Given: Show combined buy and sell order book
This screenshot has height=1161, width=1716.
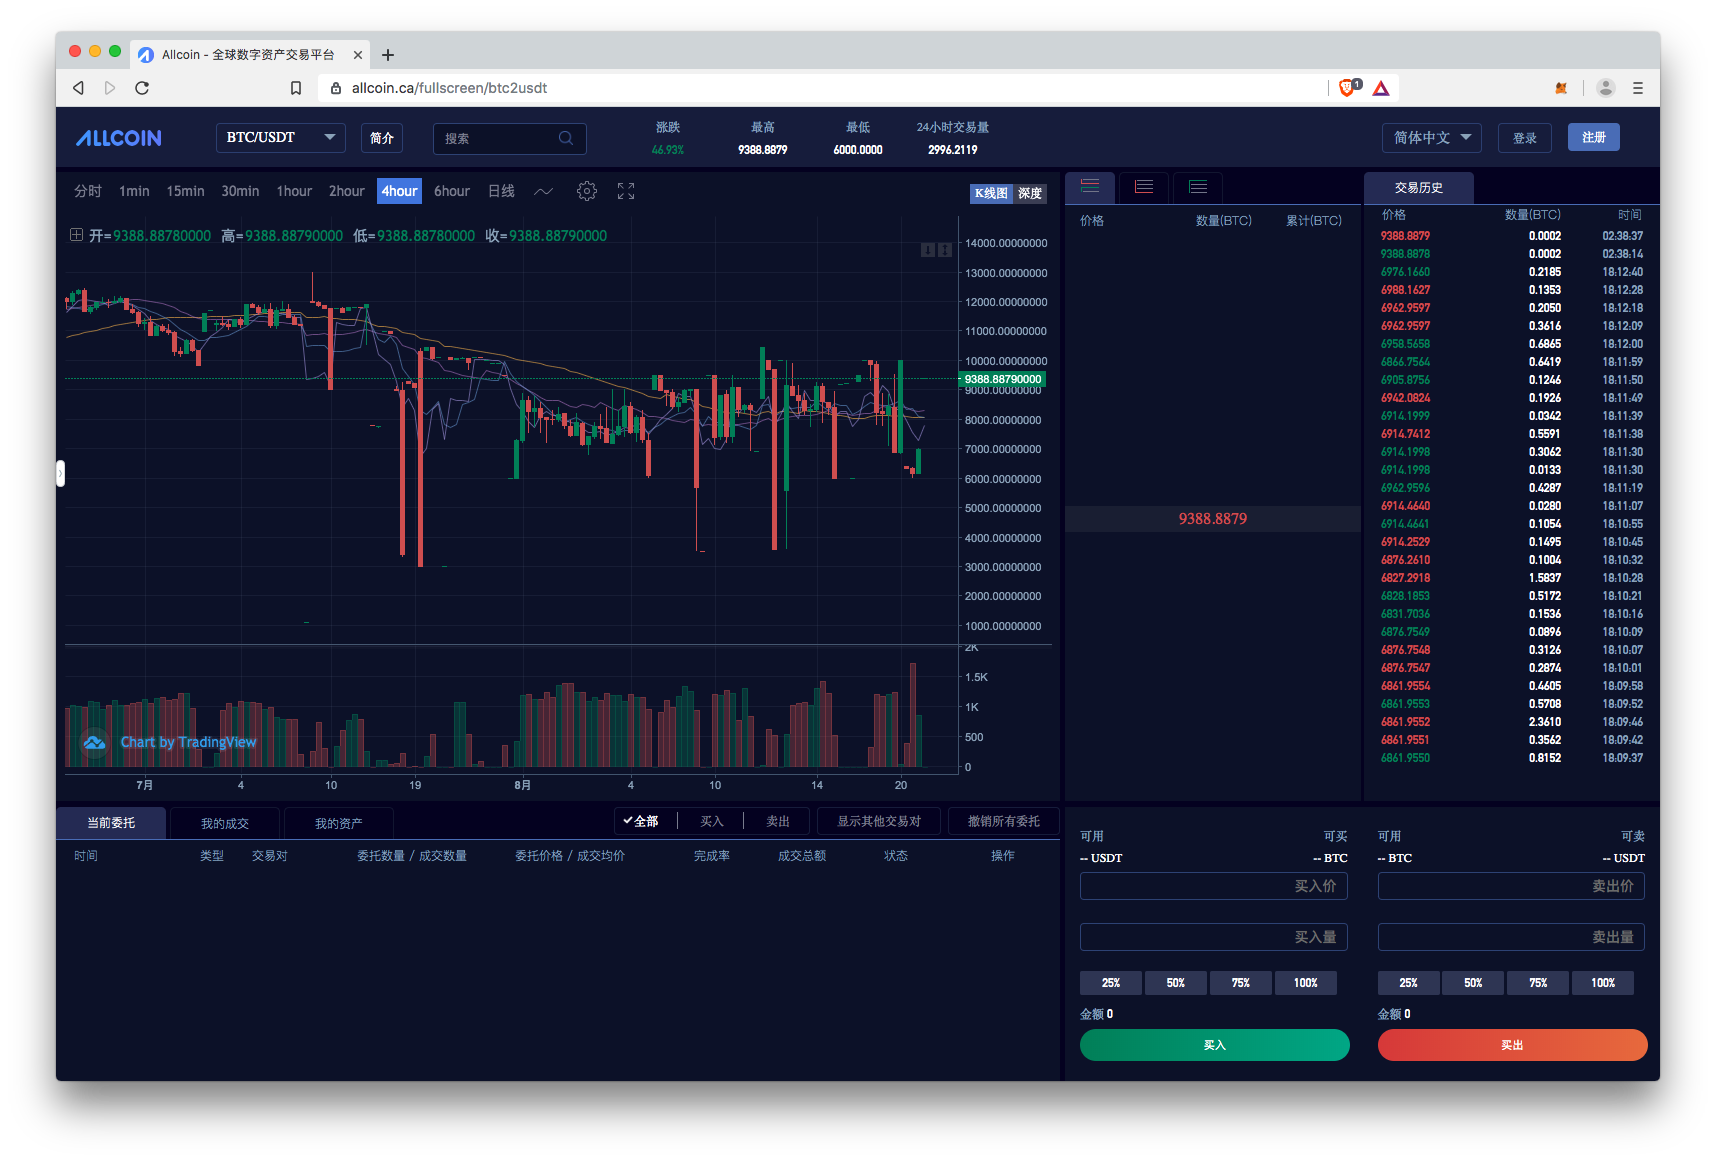Looking at the screenshot, I should point(1090,186).
